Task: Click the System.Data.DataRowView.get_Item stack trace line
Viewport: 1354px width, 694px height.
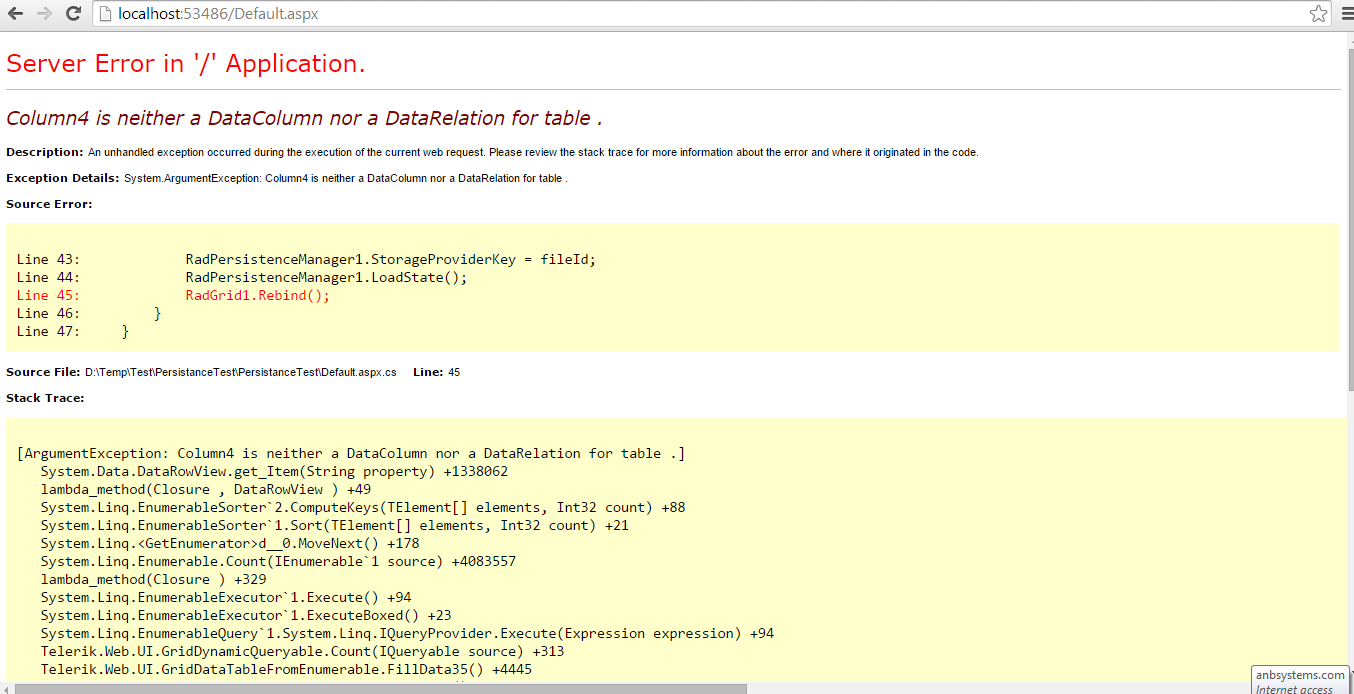Action: 274,471
